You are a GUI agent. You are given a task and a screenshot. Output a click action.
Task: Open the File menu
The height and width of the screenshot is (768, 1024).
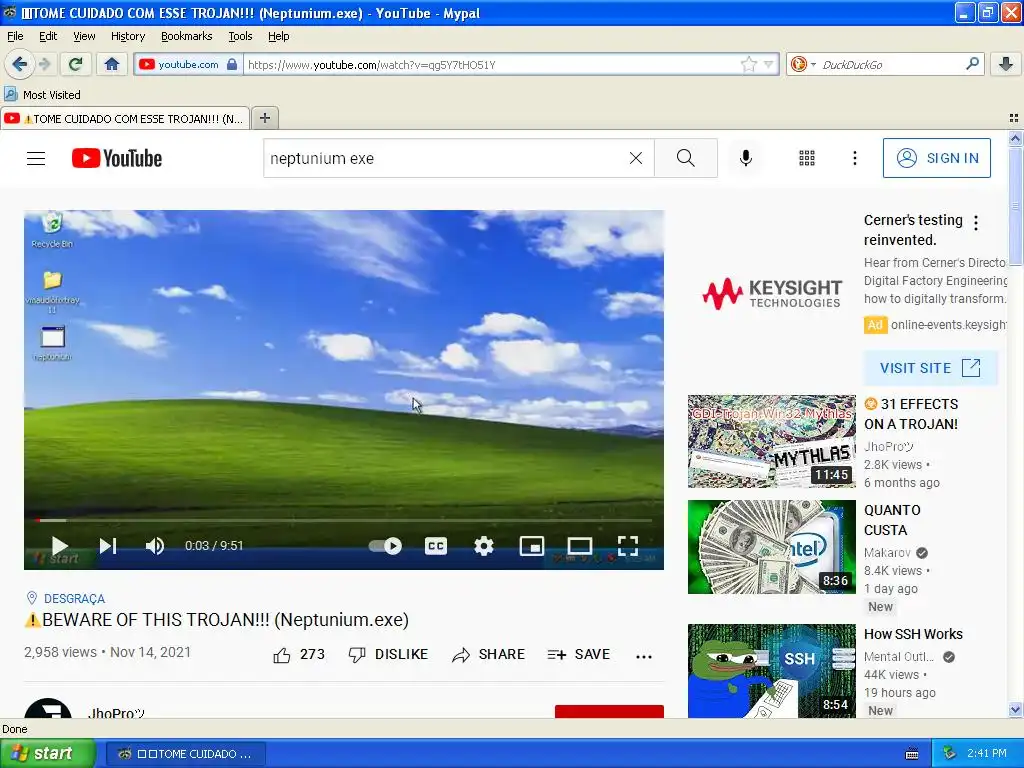(x=15, y=36)
